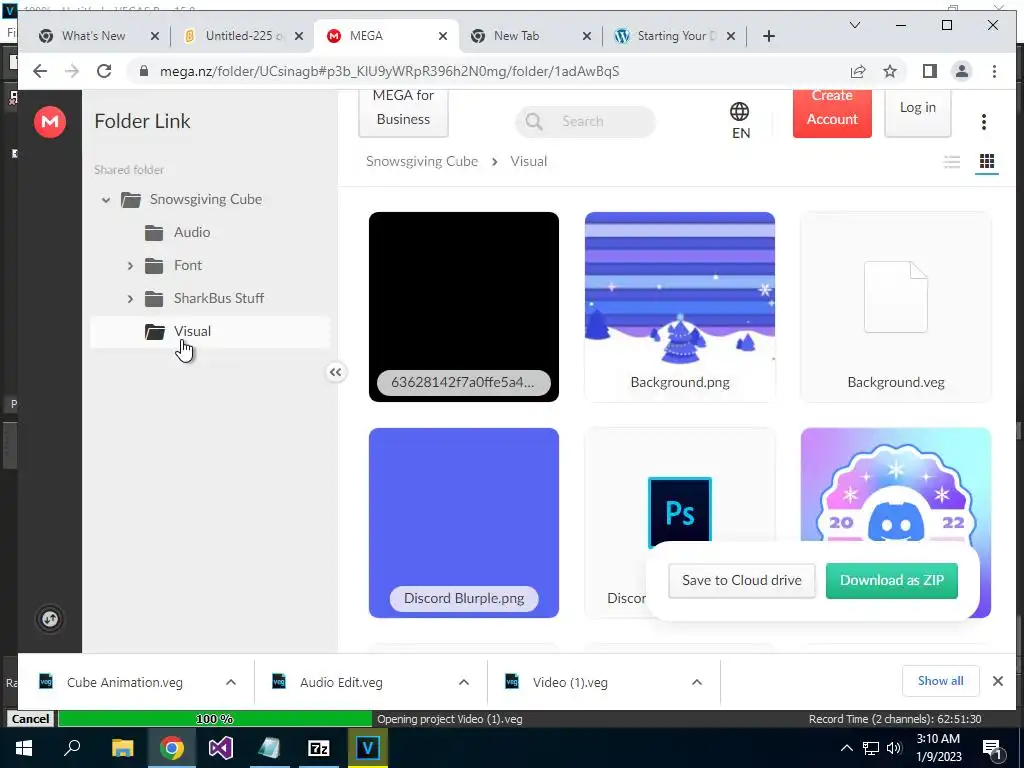Close the MEGA tab
Viewport: 1024px width, 768px height.
[443, 36]
